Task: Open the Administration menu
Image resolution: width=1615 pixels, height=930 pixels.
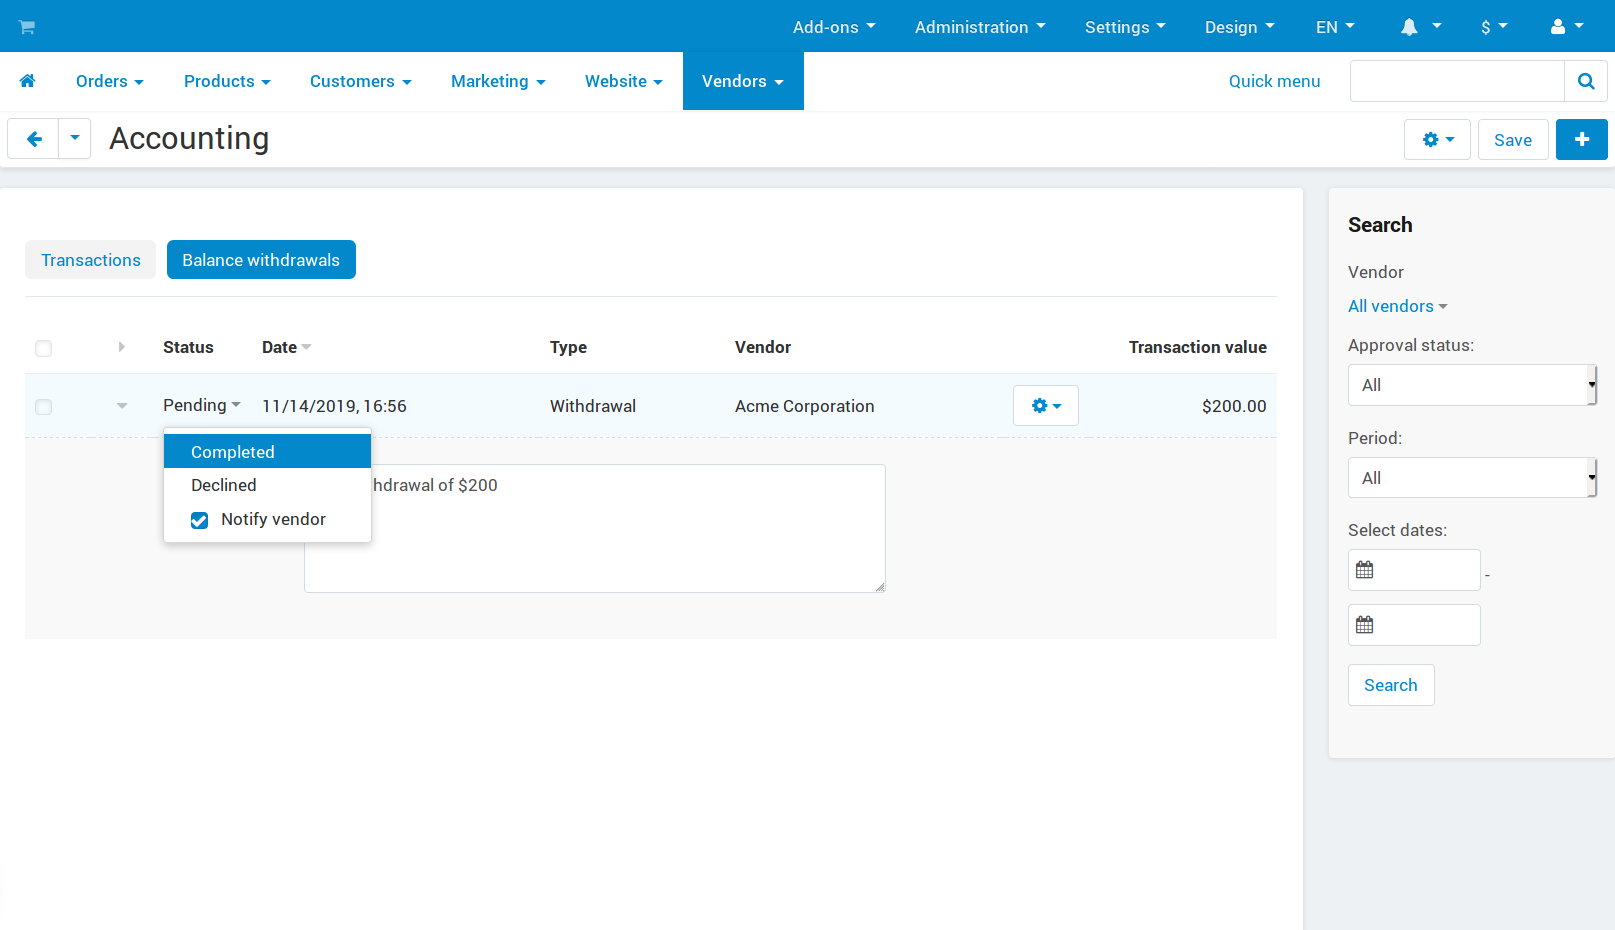Action: [x=980, y=27]
